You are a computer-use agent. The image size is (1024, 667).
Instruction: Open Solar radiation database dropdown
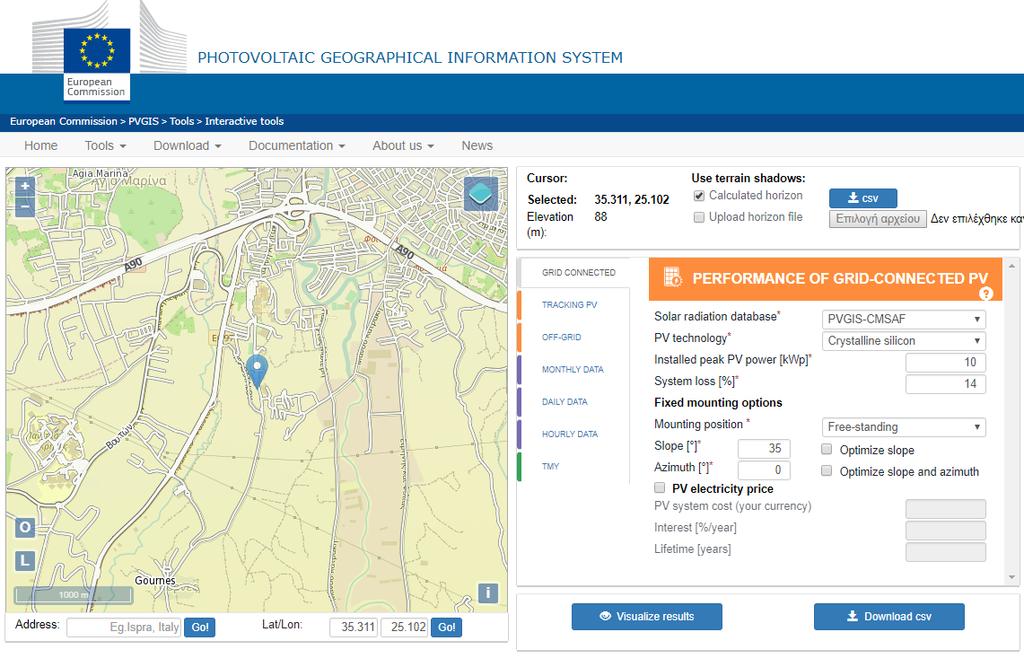tap(903, 319)
